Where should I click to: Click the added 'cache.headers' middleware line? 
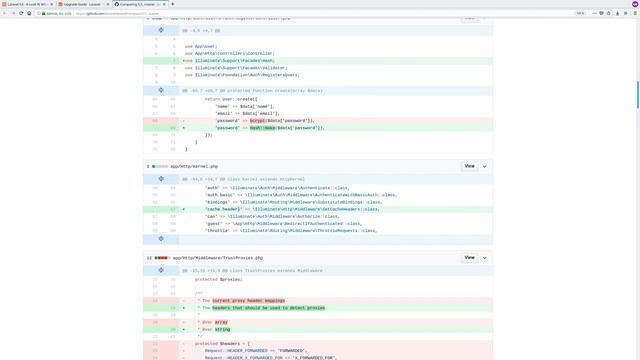pos(318,209)
